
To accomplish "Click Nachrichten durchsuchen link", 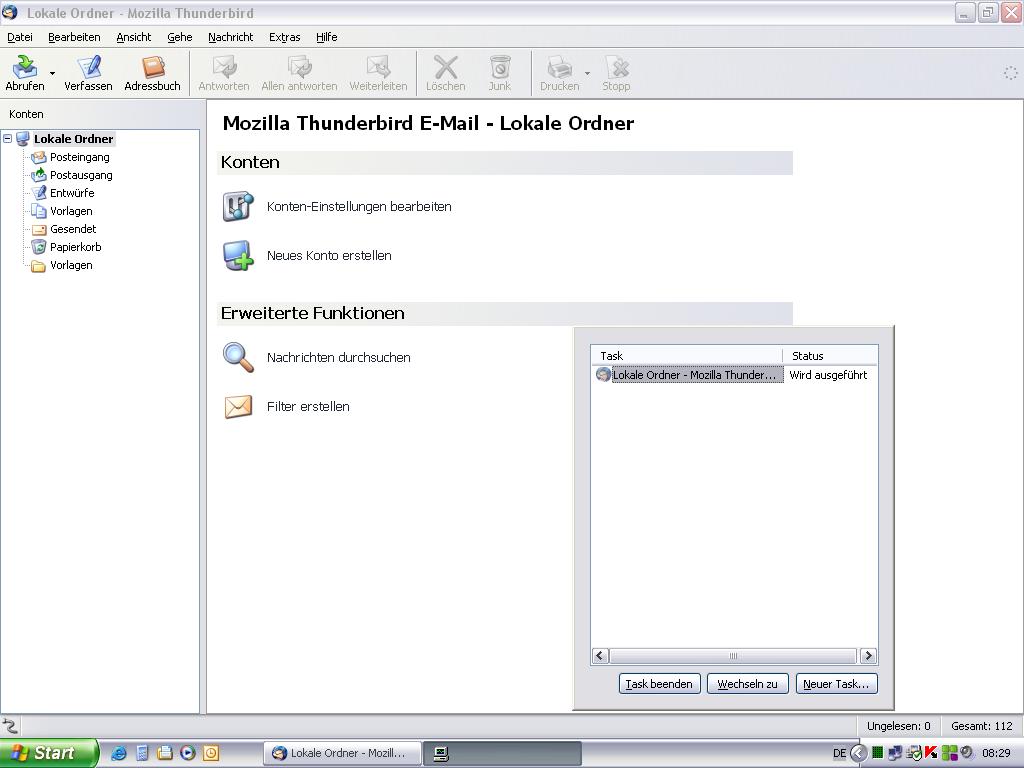I will click(338, 358).
